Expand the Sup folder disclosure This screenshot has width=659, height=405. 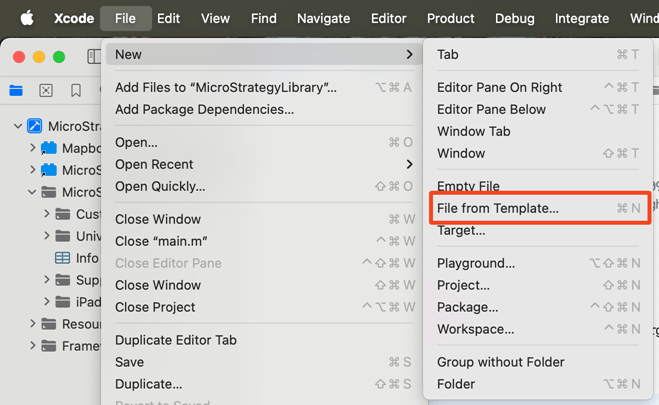(47, 280)
